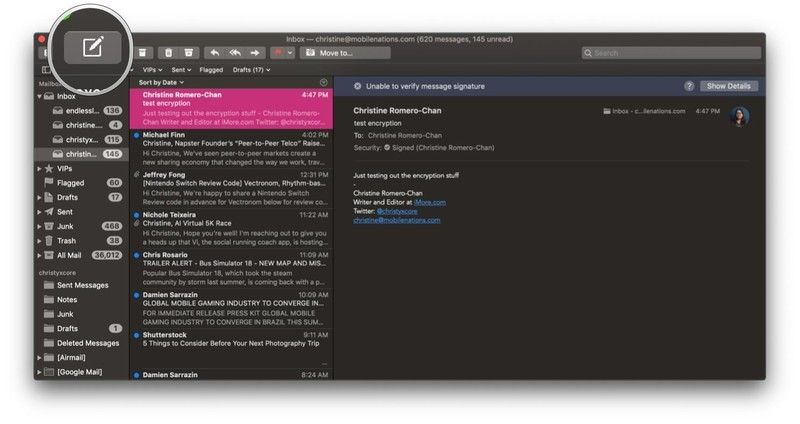Open the Sent Messages folder
This screenshot has width=800, height=424.
click(x=82, y=285)
